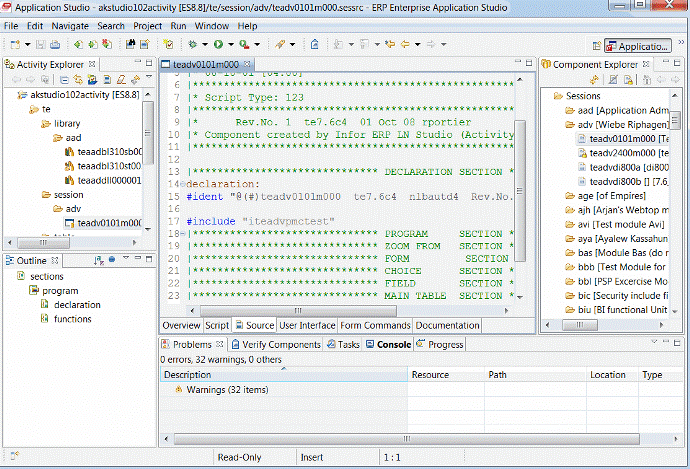This screenshot has height=469, width=690.
Task: Maximize the code editor area
Action: [527, 65]
